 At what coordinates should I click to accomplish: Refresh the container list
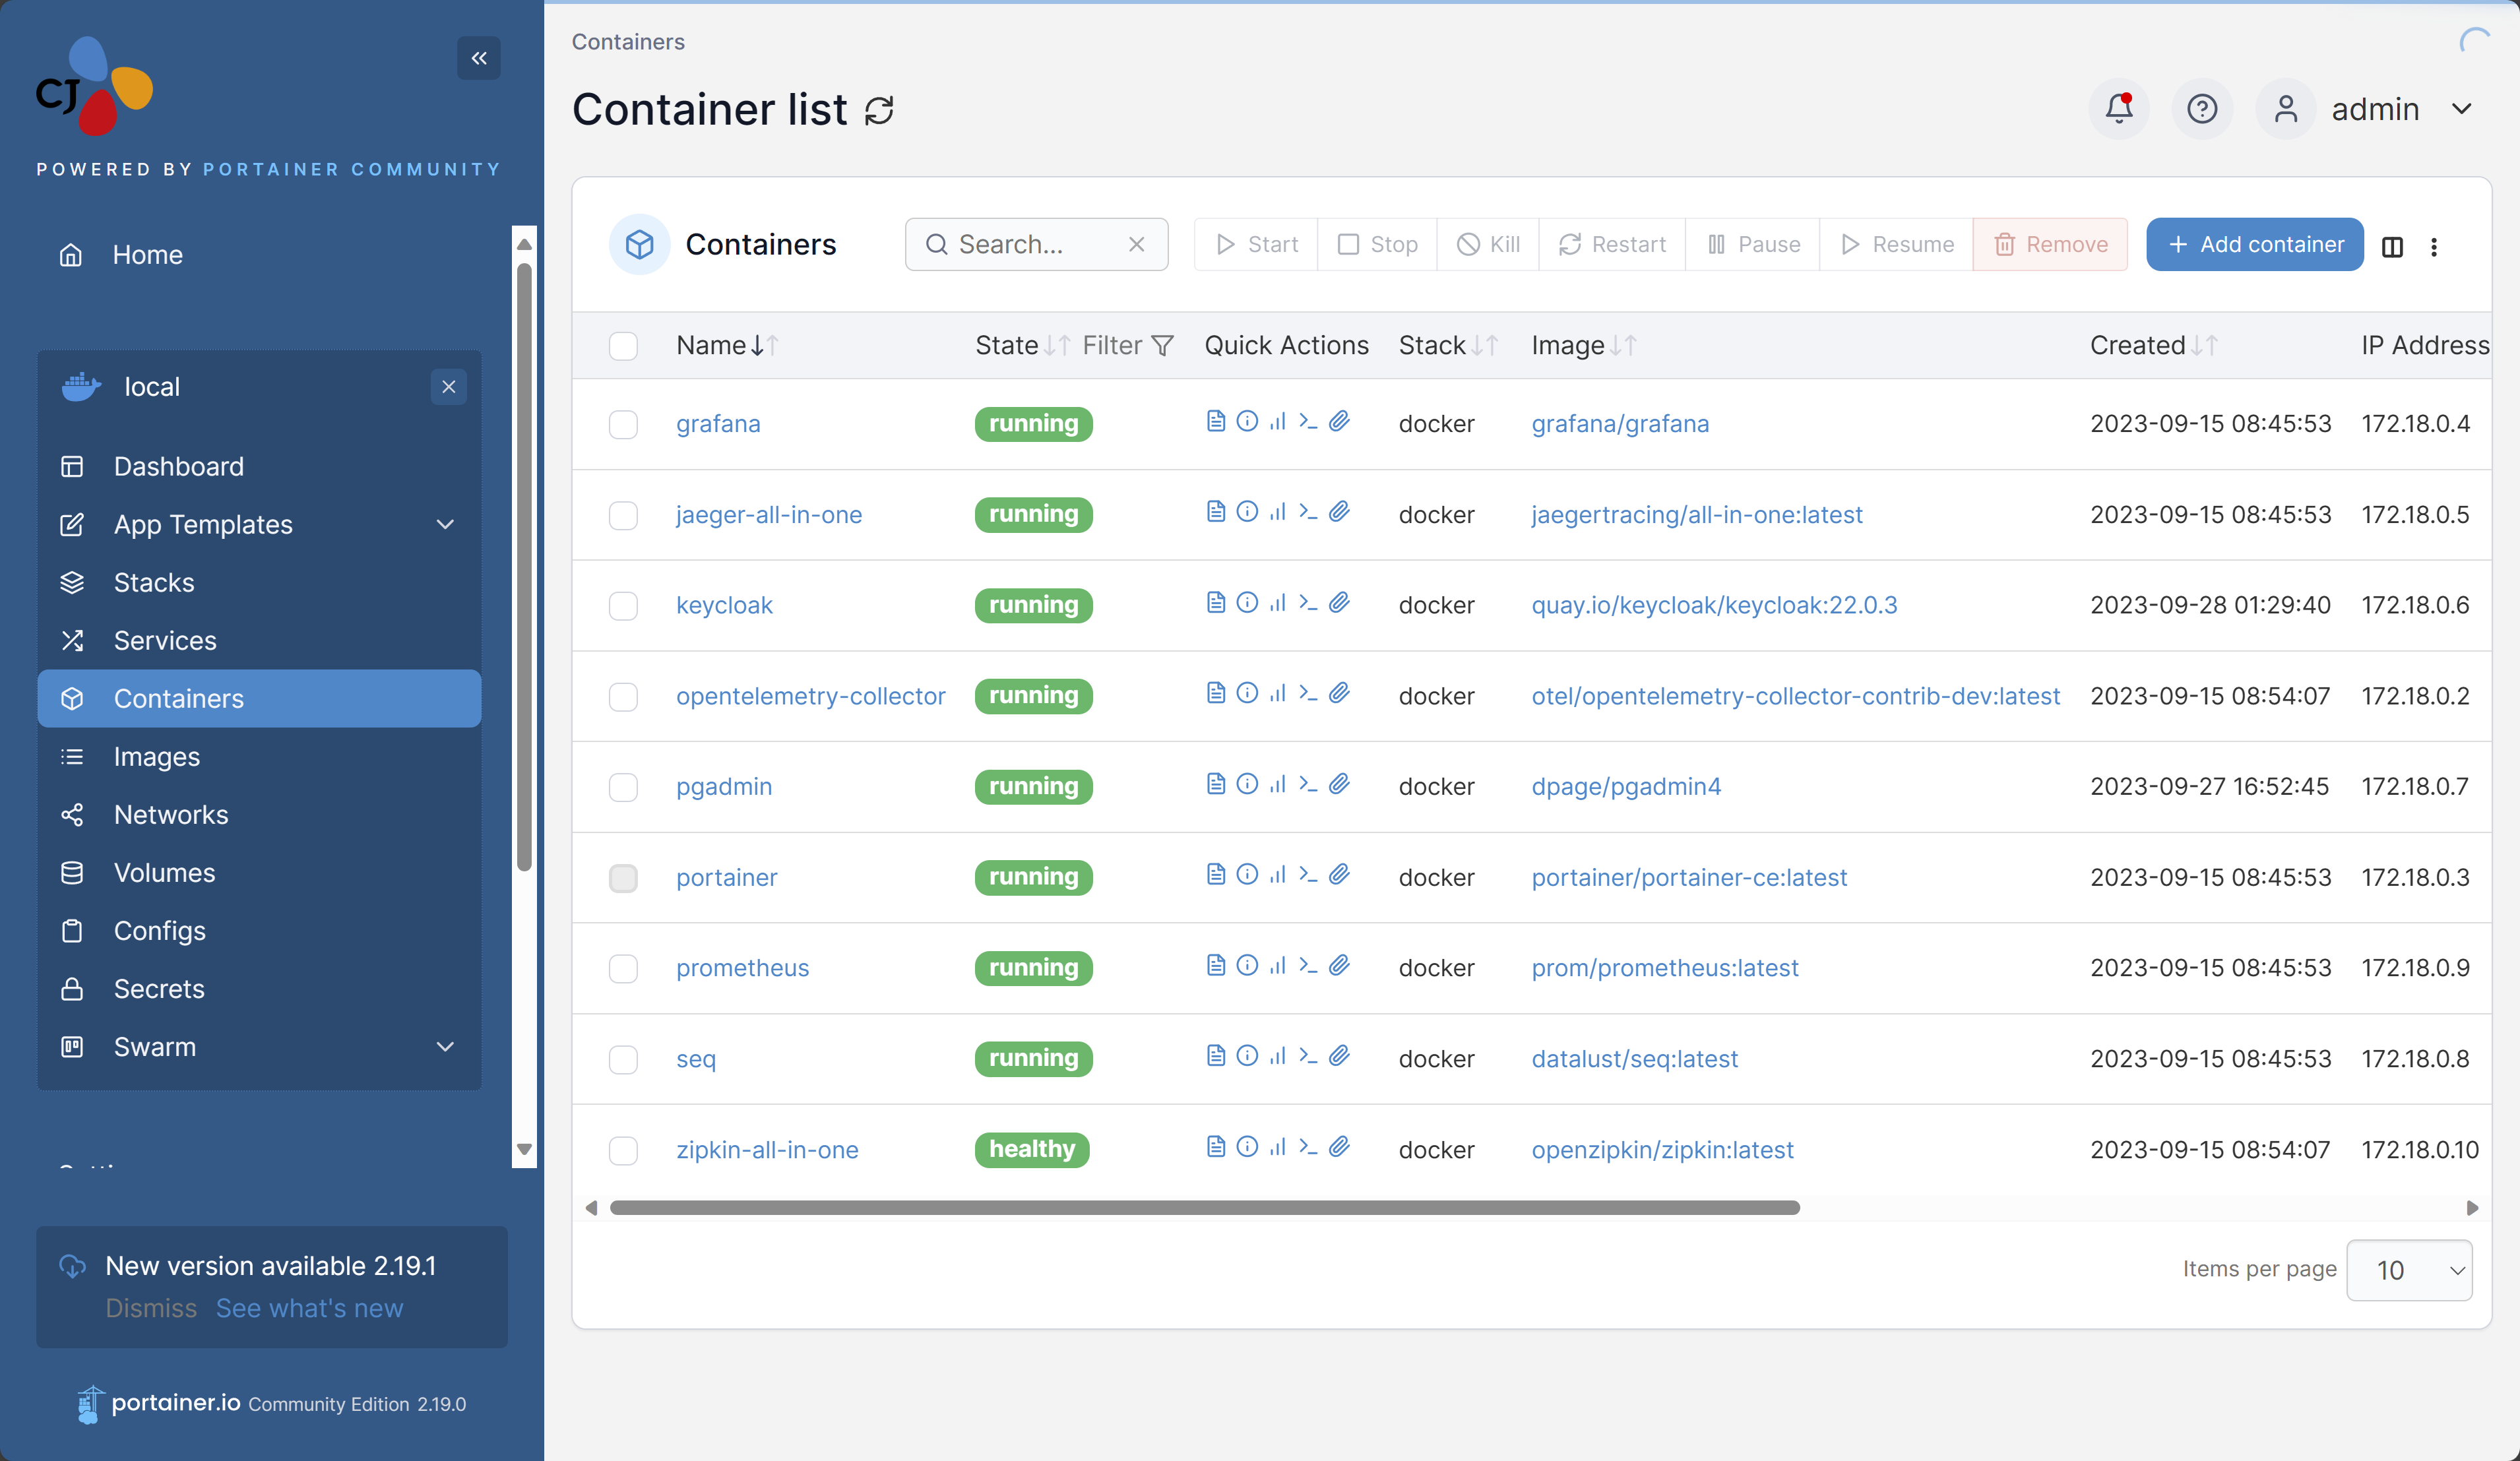[x=879, y=110]
